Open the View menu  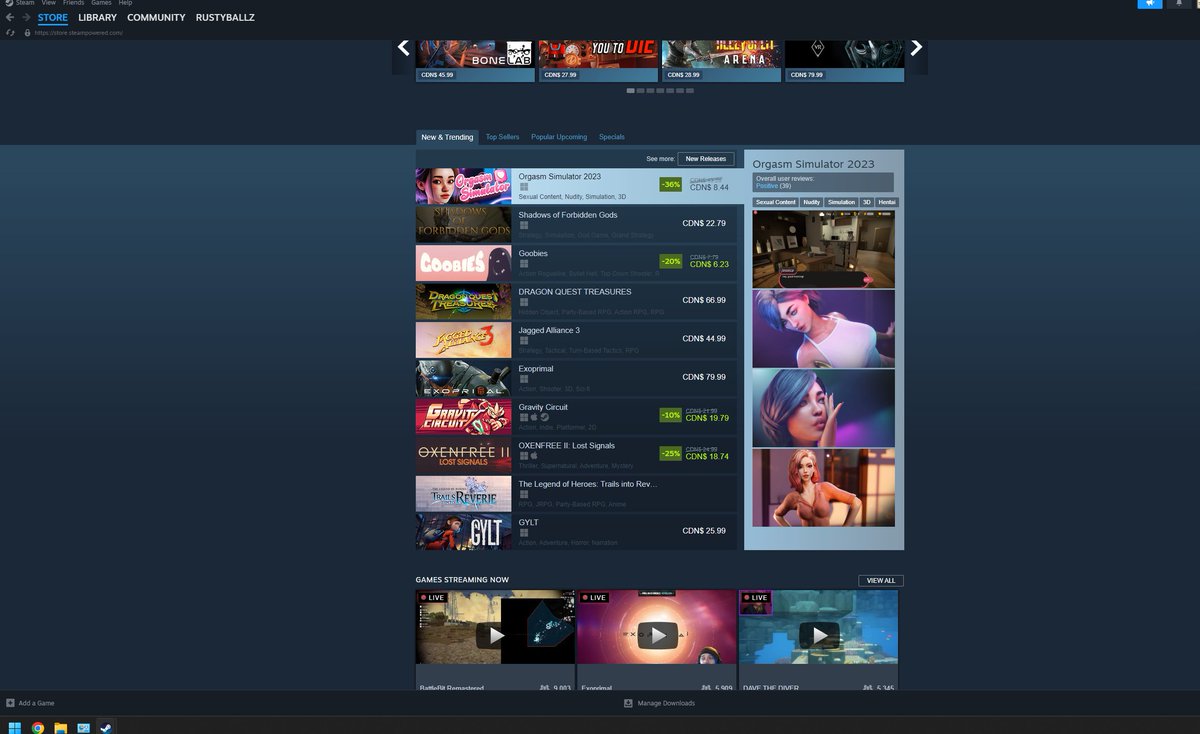click(48, 3)
